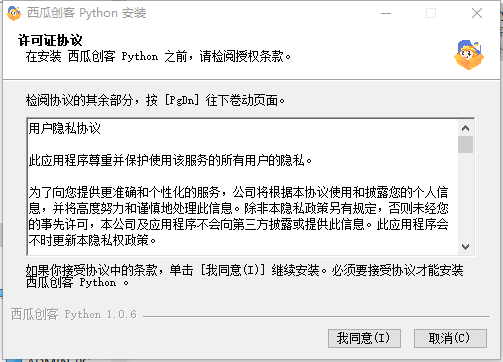Click the license scrollbar down arrow
Viewport: 503px width, 362px height.
(465, 247)
